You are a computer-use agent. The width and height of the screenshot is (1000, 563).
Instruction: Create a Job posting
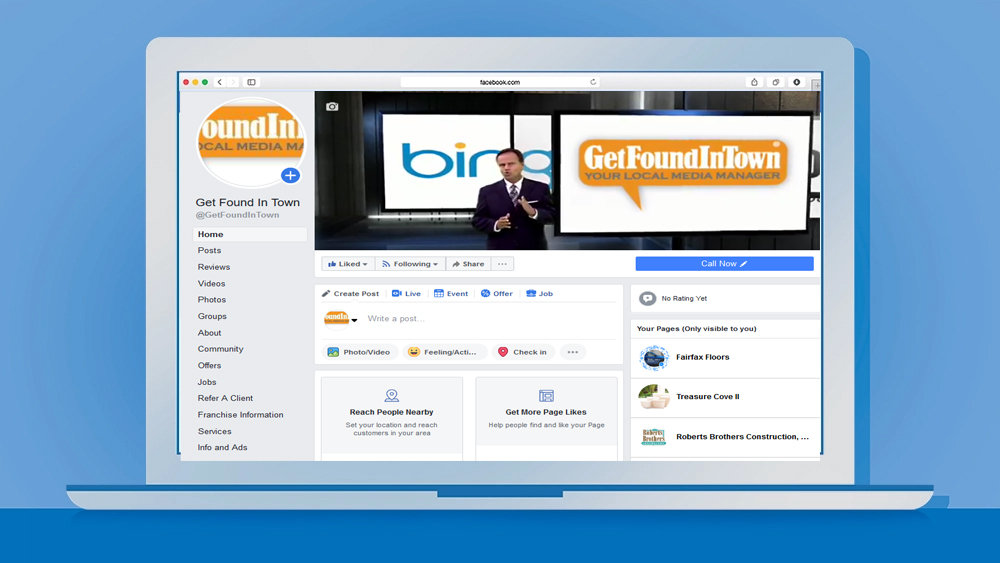(x=540, y=294)
